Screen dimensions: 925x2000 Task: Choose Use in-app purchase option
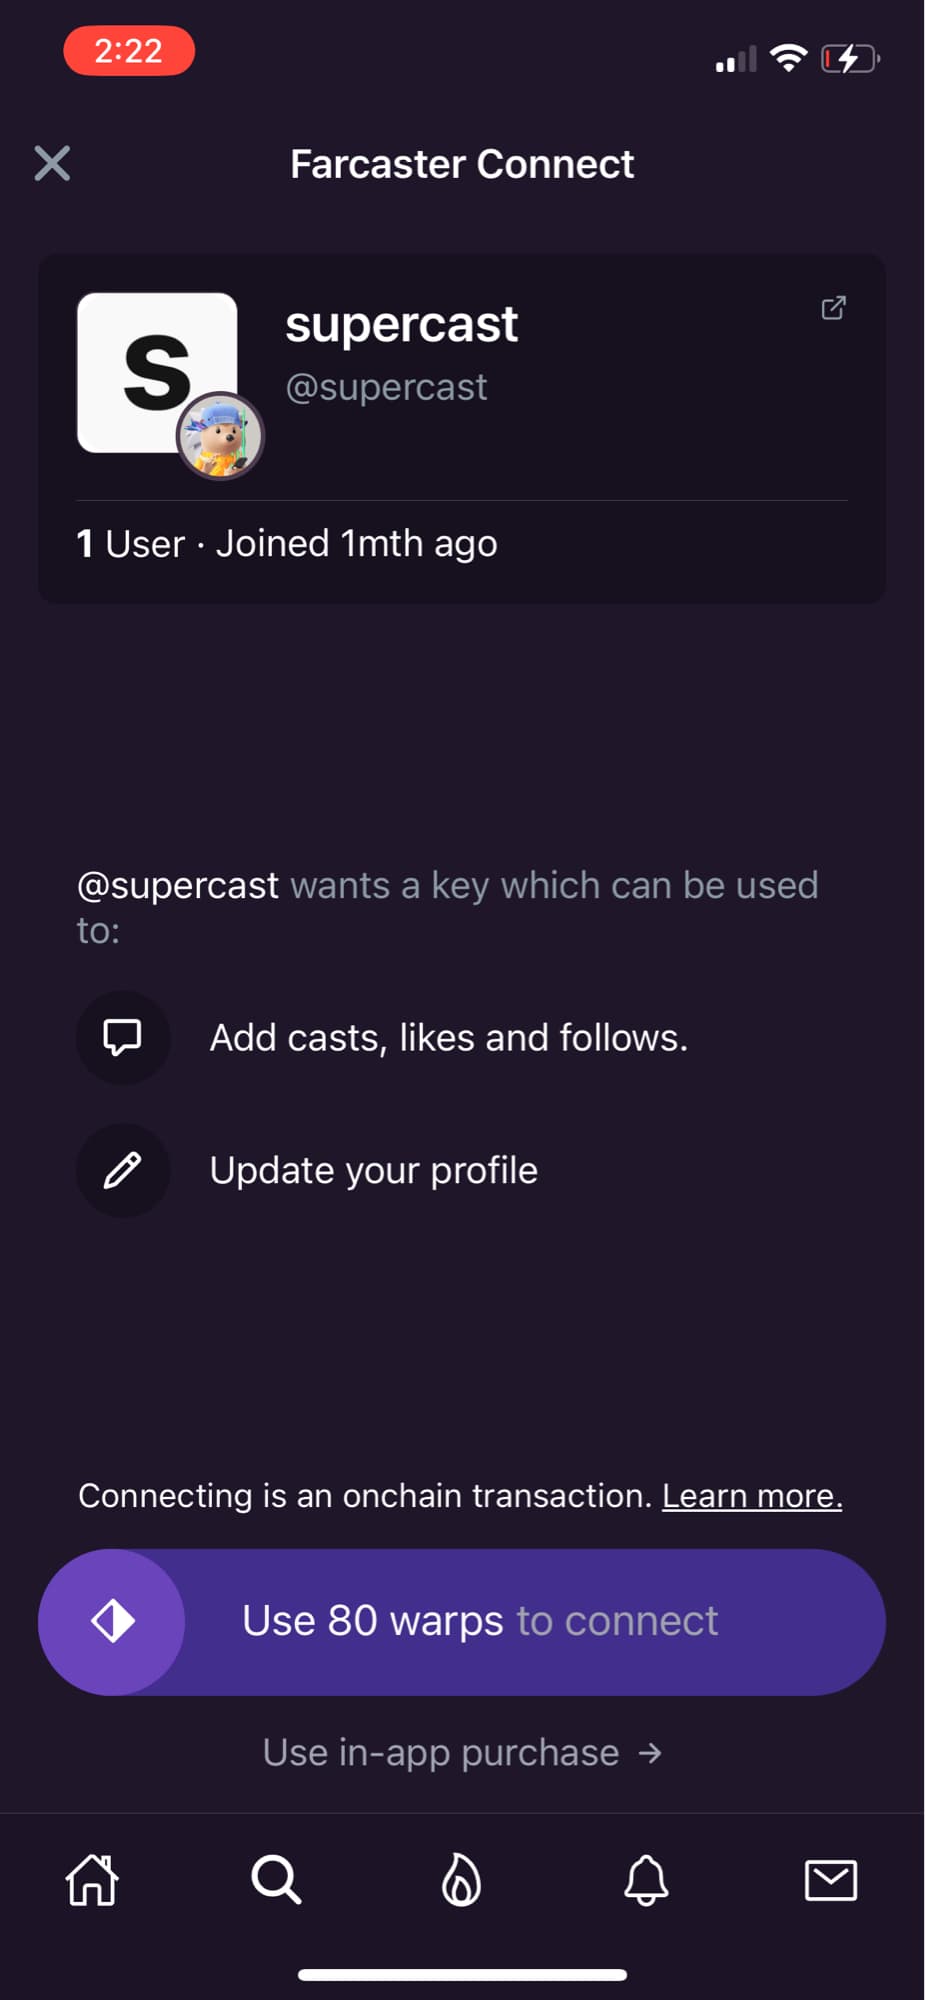462,1753
